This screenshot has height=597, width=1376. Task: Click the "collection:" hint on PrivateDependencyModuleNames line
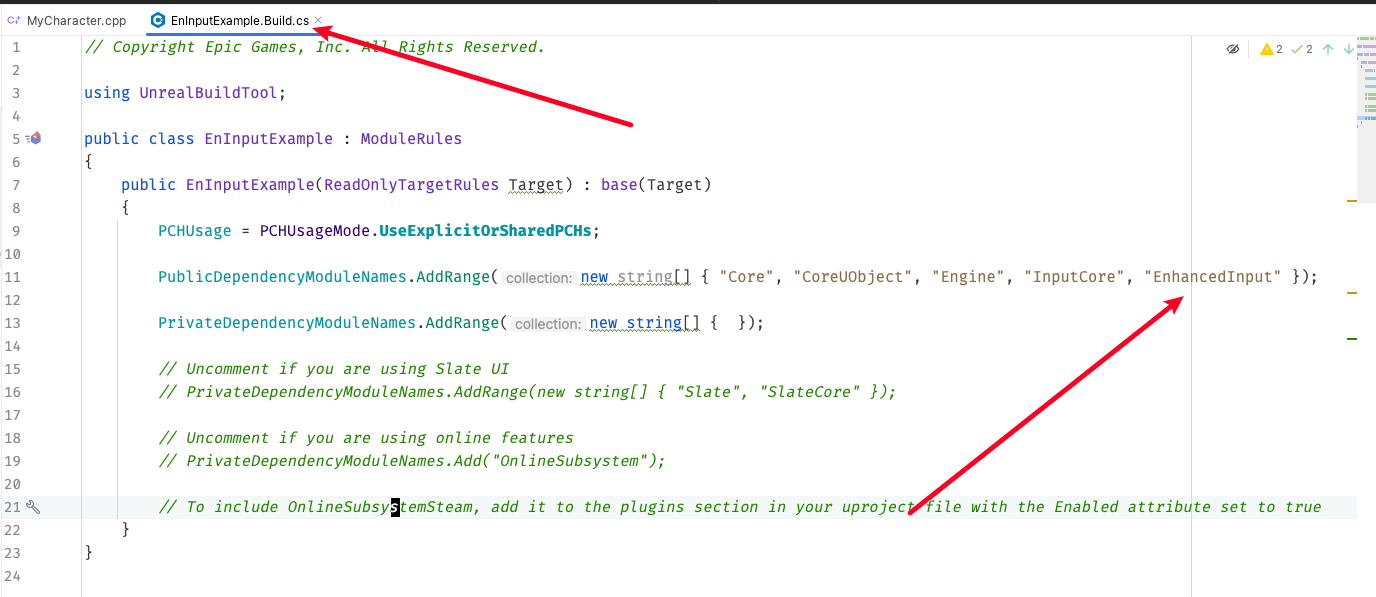(x=548, y=324)
